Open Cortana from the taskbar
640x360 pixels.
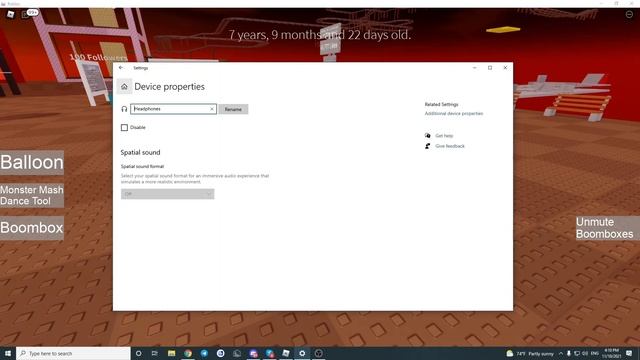pos(138,353)
